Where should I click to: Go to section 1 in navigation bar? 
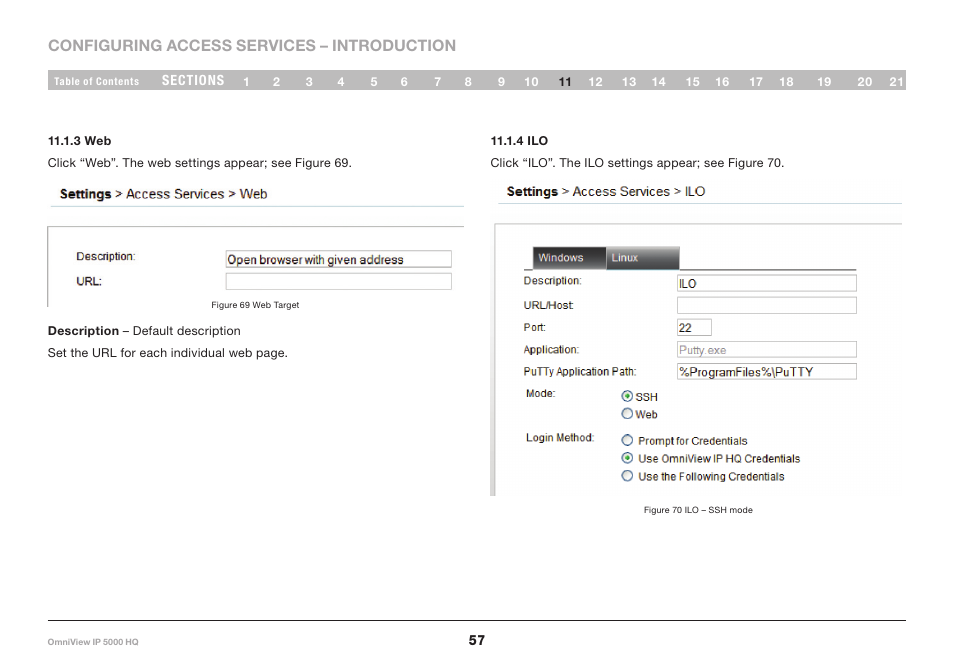[246, 82]
